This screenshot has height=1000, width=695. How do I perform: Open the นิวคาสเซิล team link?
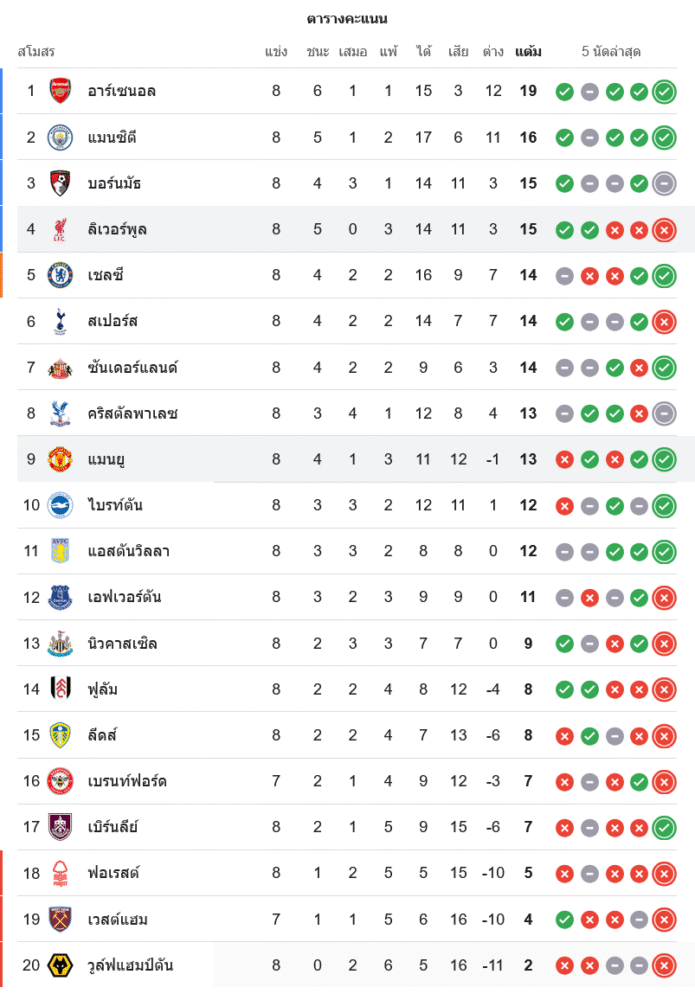click(x=122, y=643)
